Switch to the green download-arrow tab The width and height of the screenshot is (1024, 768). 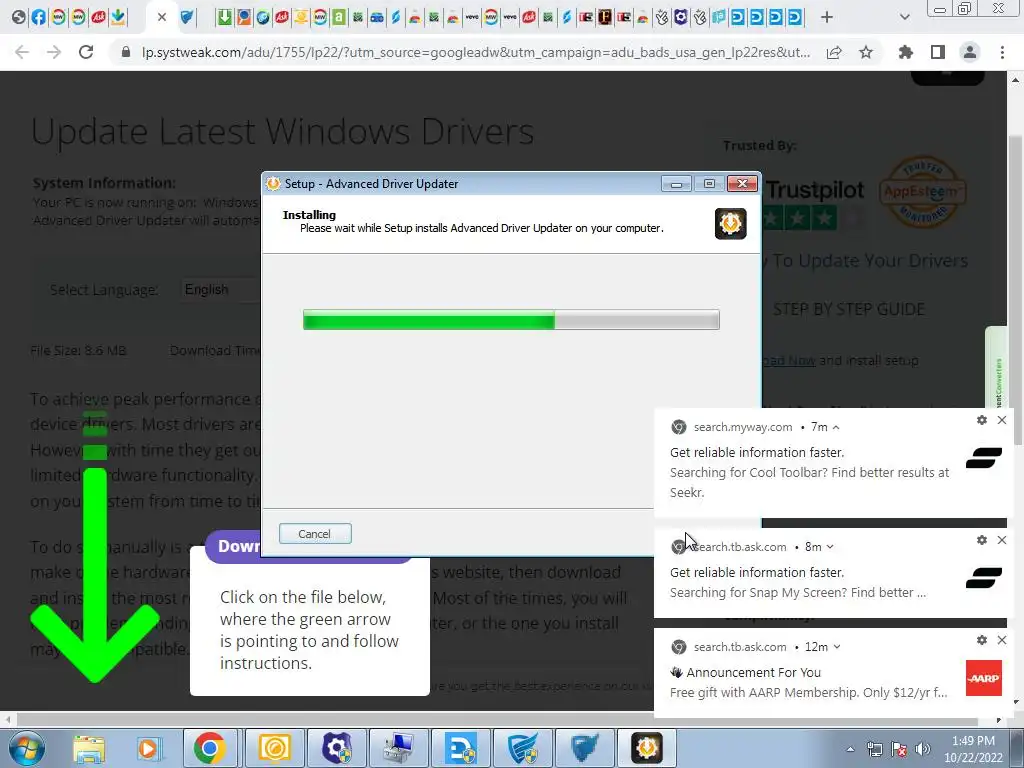(x=224, y=17)
